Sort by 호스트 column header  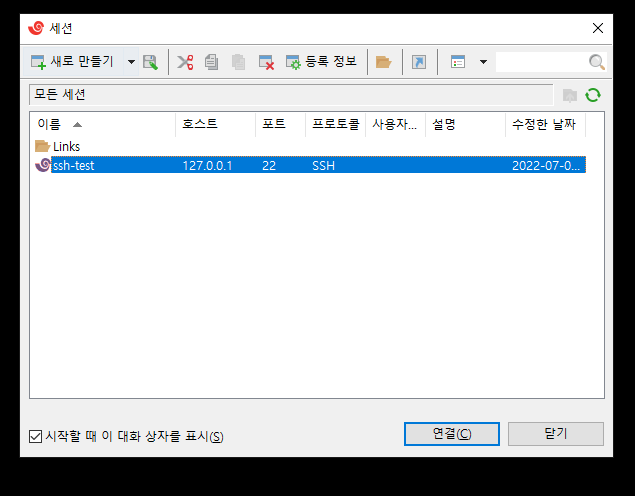click(x=215, y=124)
